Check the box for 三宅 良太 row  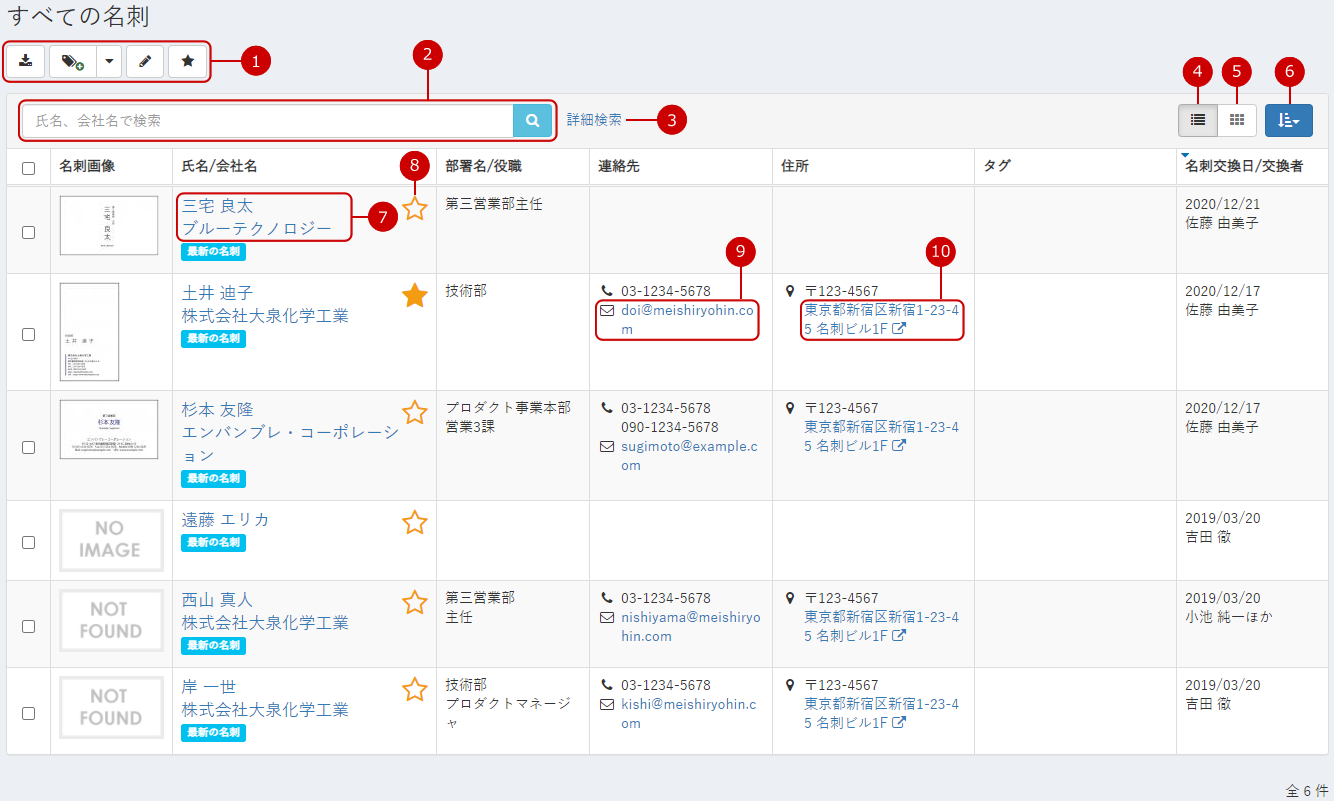pyautogui.click(x=28, y=231)
